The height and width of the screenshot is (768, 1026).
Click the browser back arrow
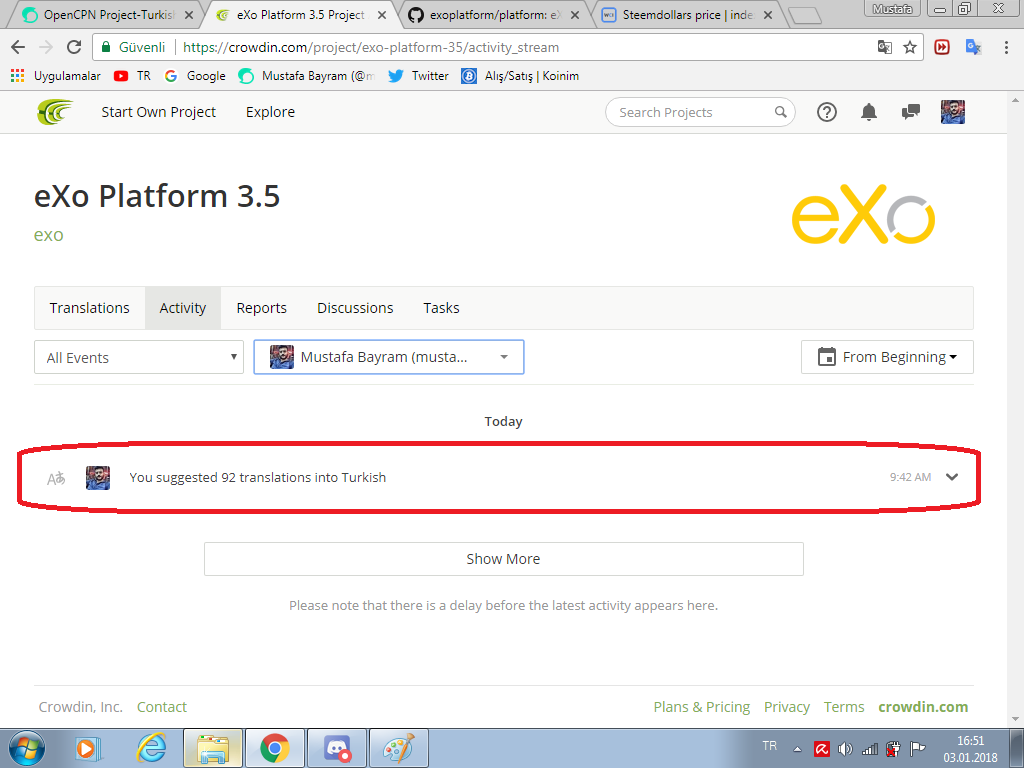pos(18,47)
